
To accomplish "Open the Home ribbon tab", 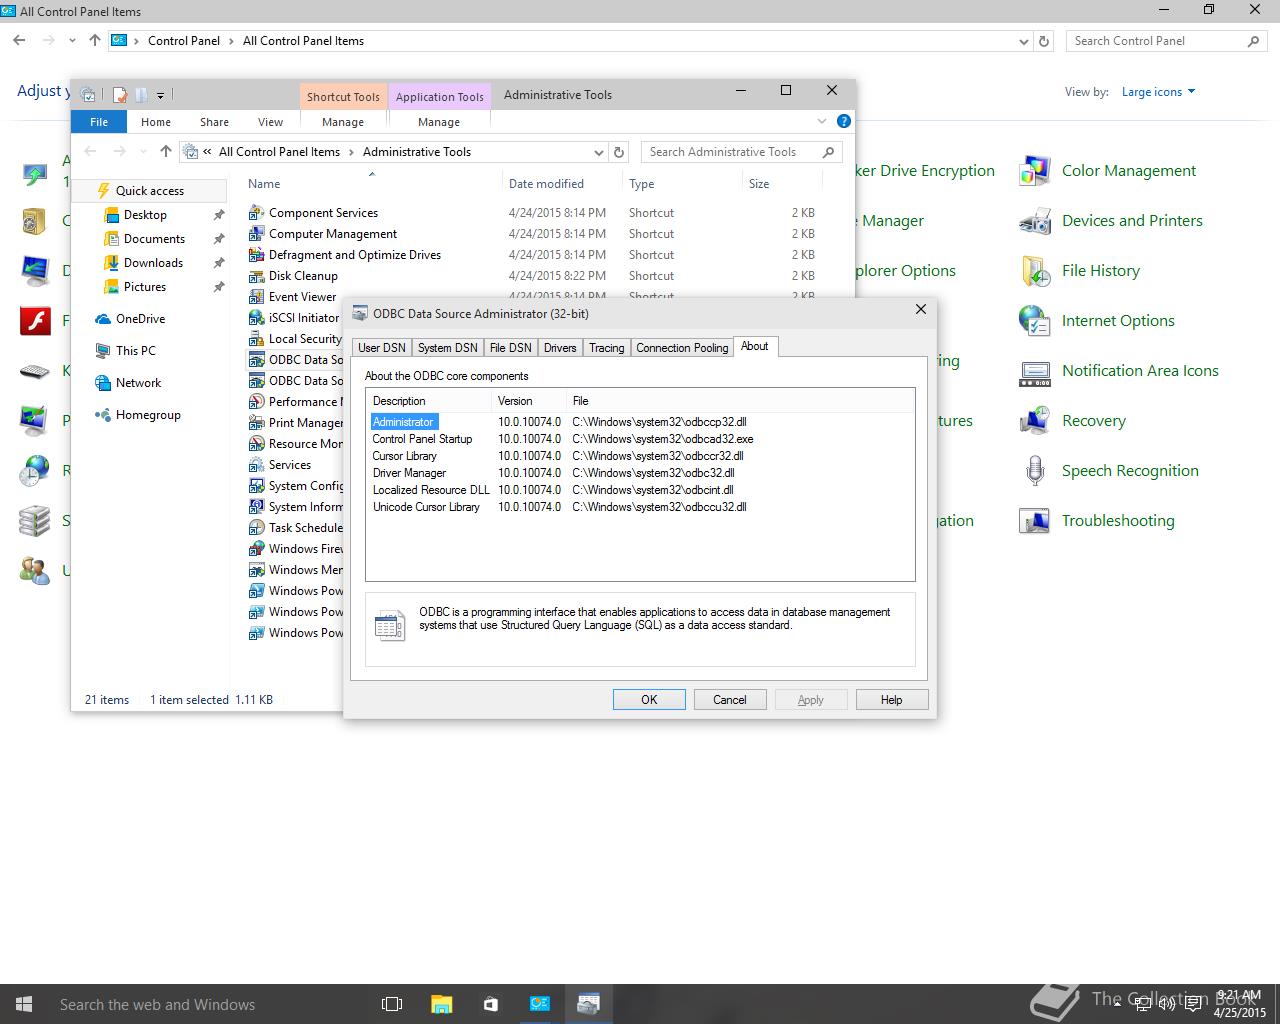I will (156, 122).
